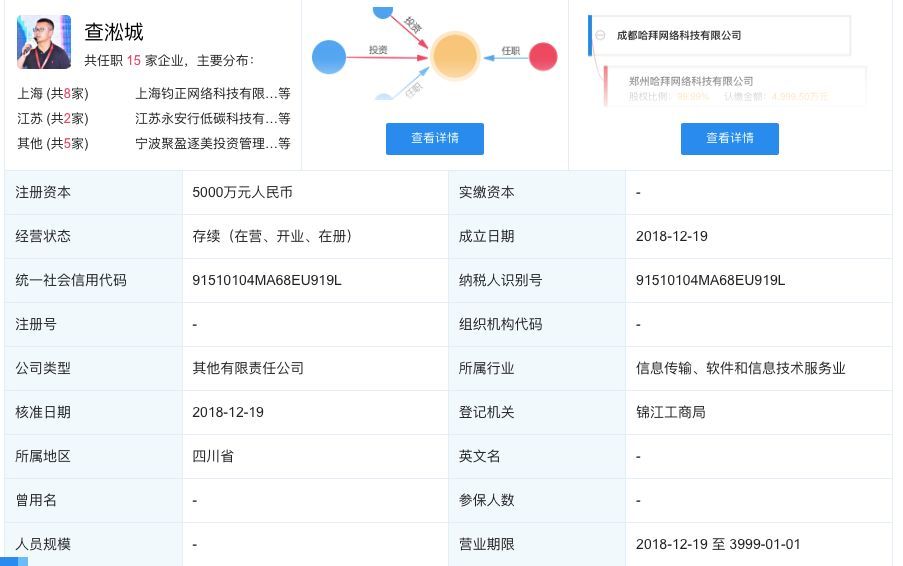Click the large blue investor node
Viewport: 903px width, 566px height.
click(x=329, y=57)
